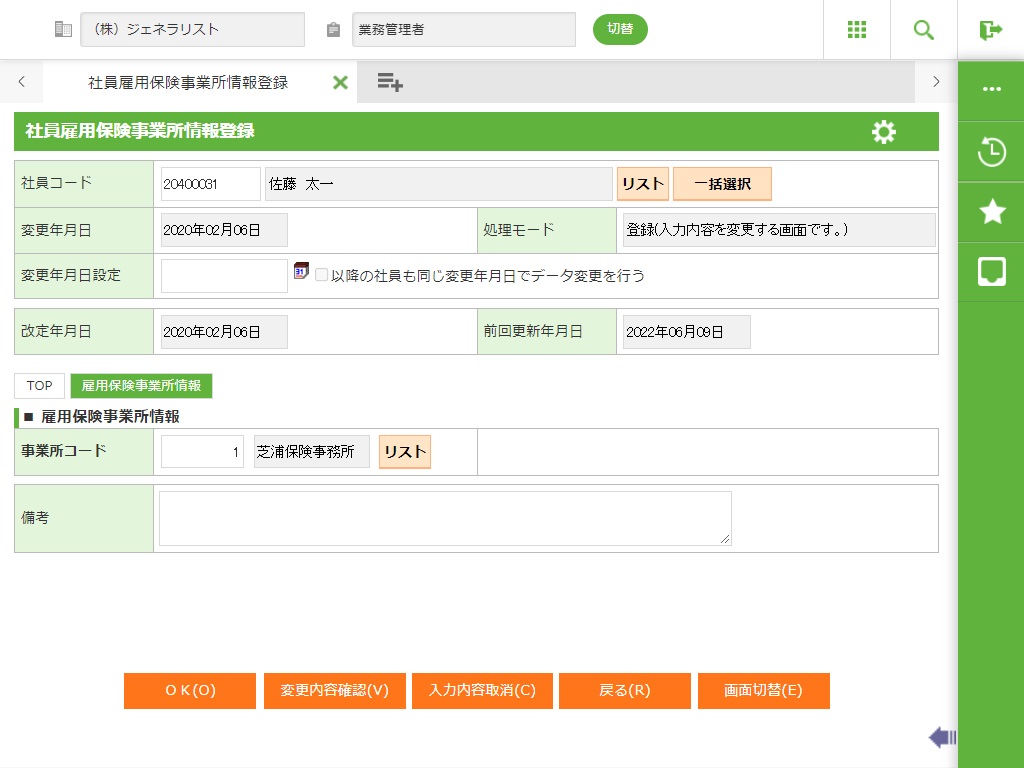1024x768 pixels.
Task: Open the settings gear icon
Action: pos(883,132)
